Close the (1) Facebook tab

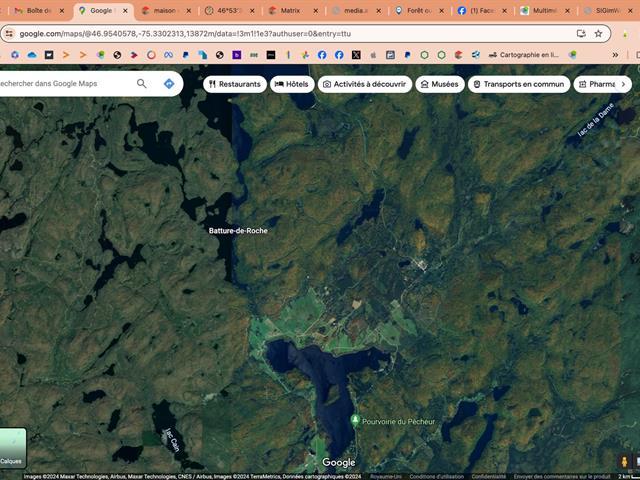click(504, 11)
